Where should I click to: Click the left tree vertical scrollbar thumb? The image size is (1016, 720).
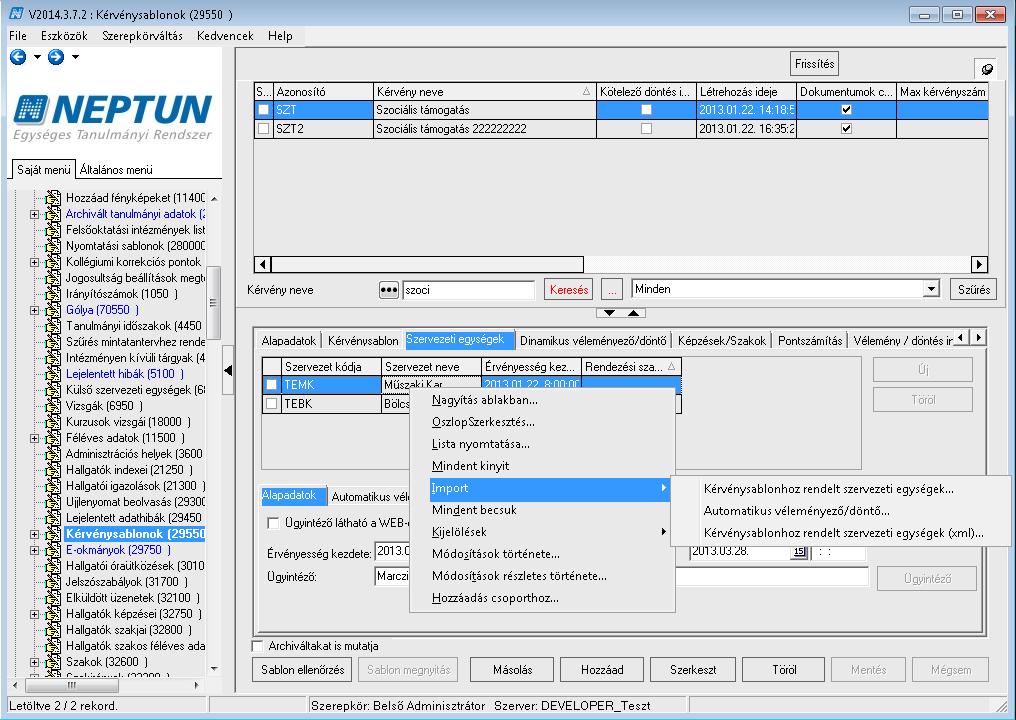coord(213,303)
